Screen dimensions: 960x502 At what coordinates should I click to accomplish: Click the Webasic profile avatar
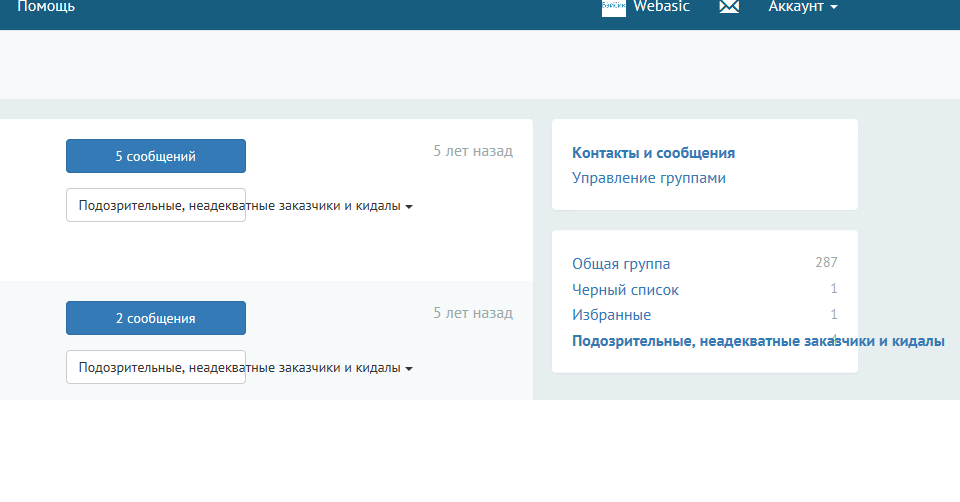613,7
